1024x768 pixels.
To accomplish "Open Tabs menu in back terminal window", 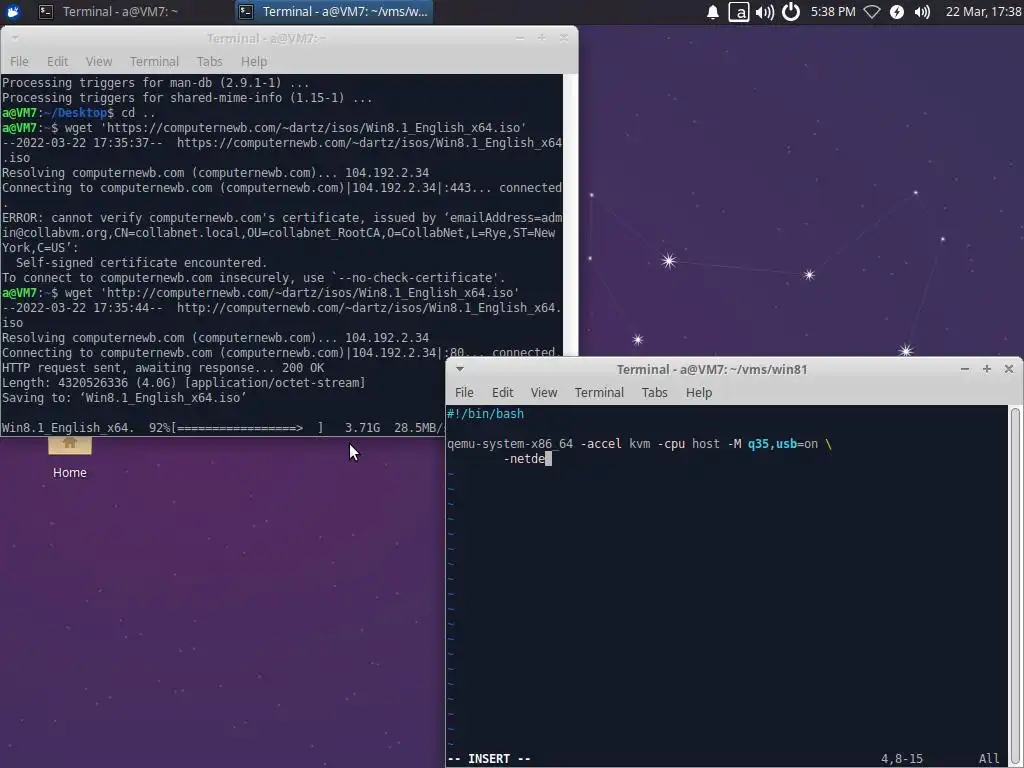I will tap(210, 61).
